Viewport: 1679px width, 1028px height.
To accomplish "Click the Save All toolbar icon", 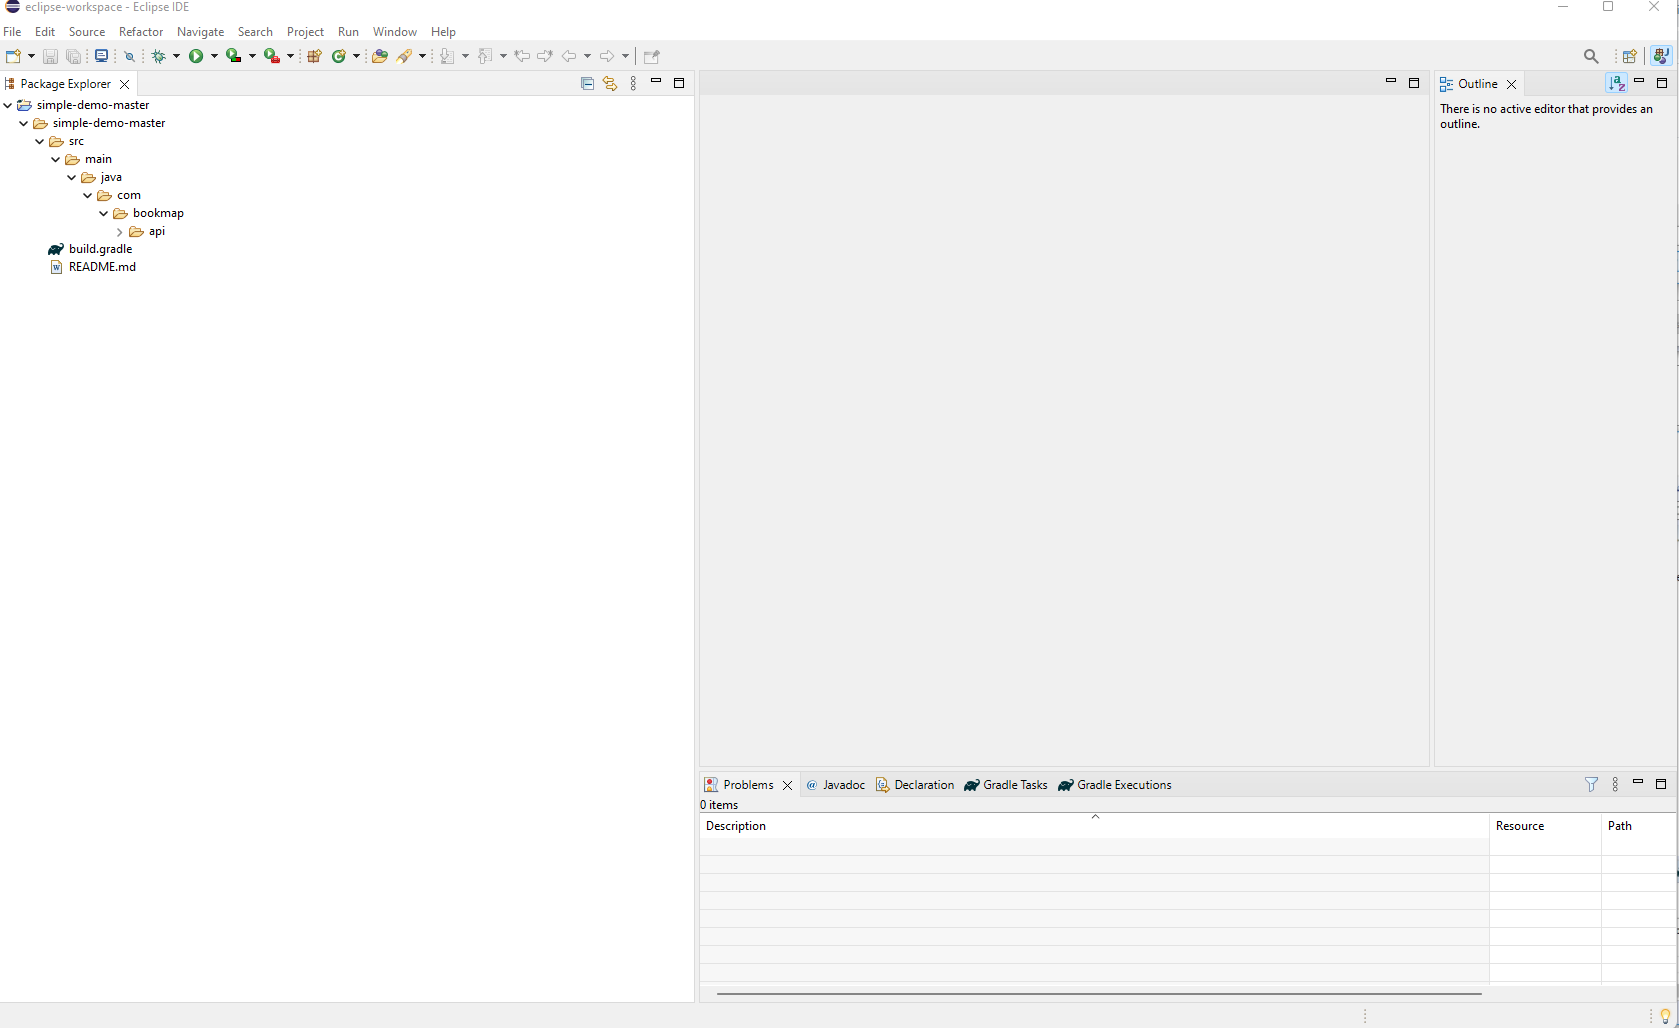I will pos(73,56).
